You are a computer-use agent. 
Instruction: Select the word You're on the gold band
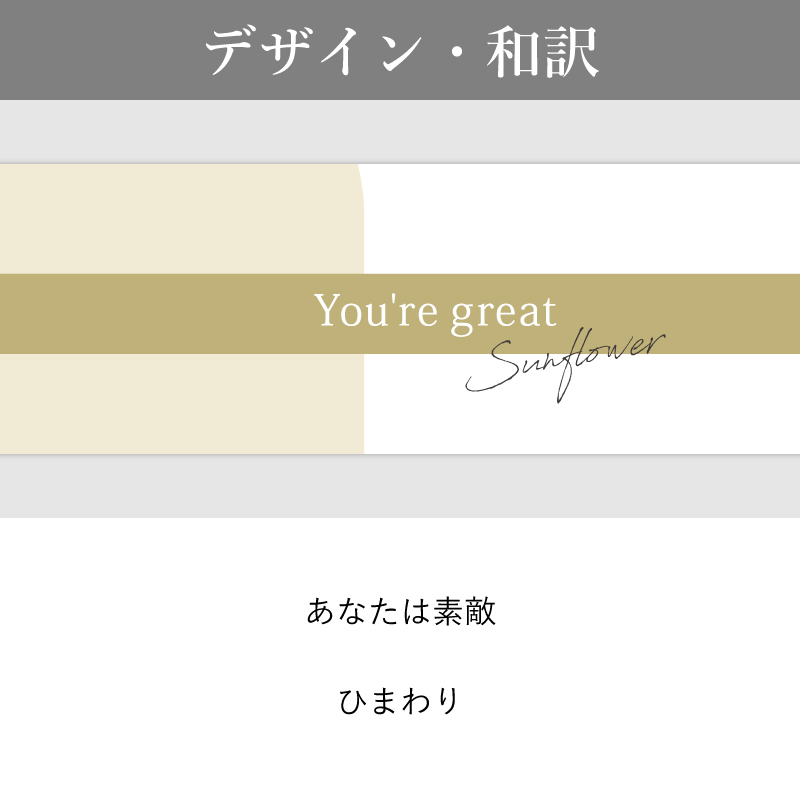pyautogui.click(x=376, y=311)
